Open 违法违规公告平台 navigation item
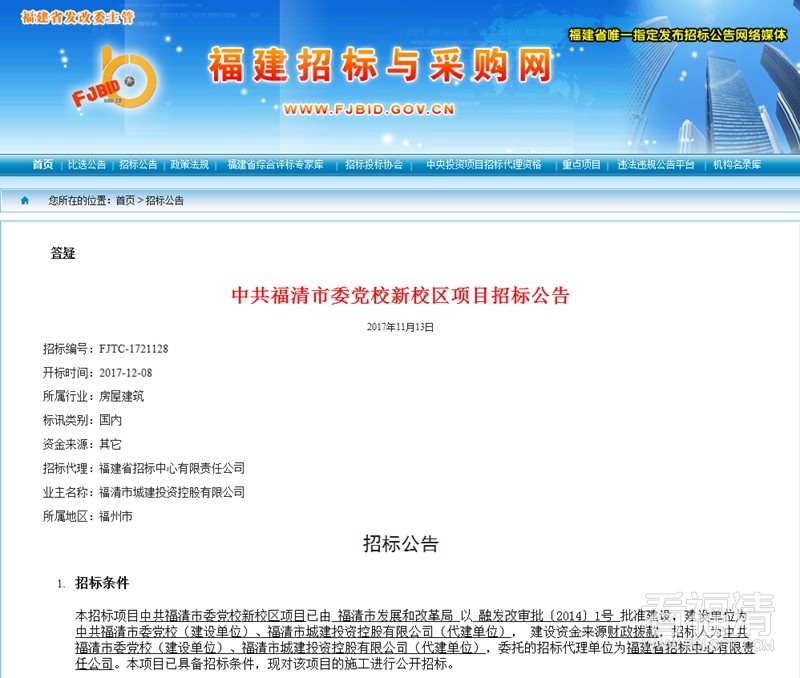Viewport: 800px width, 678px height. [x=656, y=164]
